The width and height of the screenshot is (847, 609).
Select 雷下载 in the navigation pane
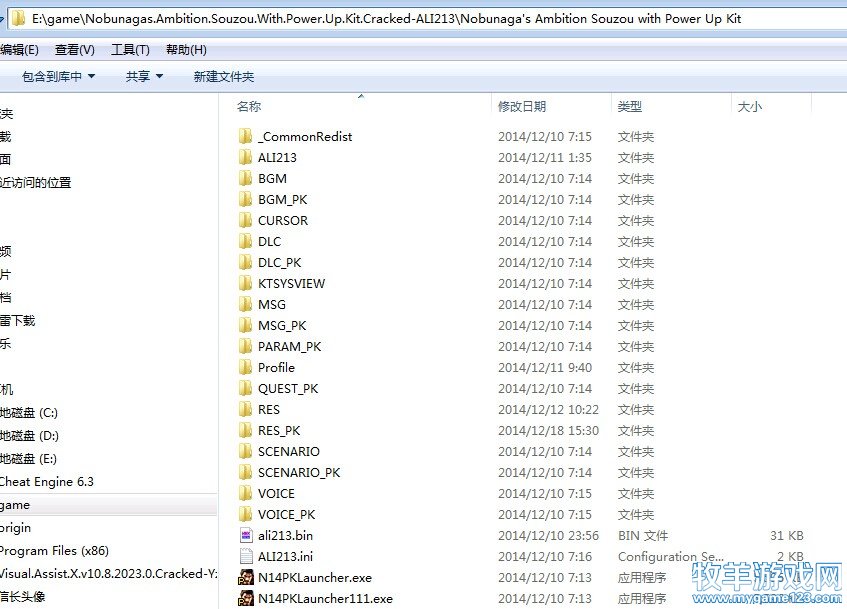tap(18, 320)
